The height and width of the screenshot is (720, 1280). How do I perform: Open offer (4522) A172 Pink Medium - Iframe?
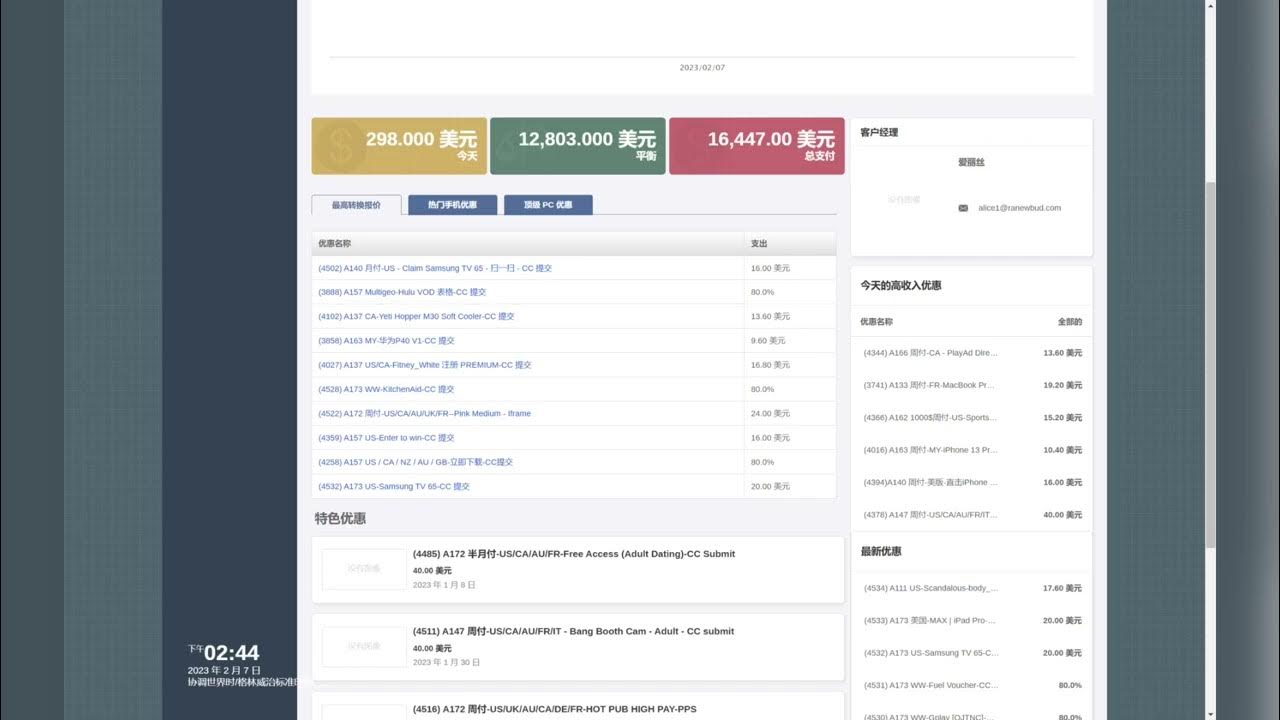(424, 413)
